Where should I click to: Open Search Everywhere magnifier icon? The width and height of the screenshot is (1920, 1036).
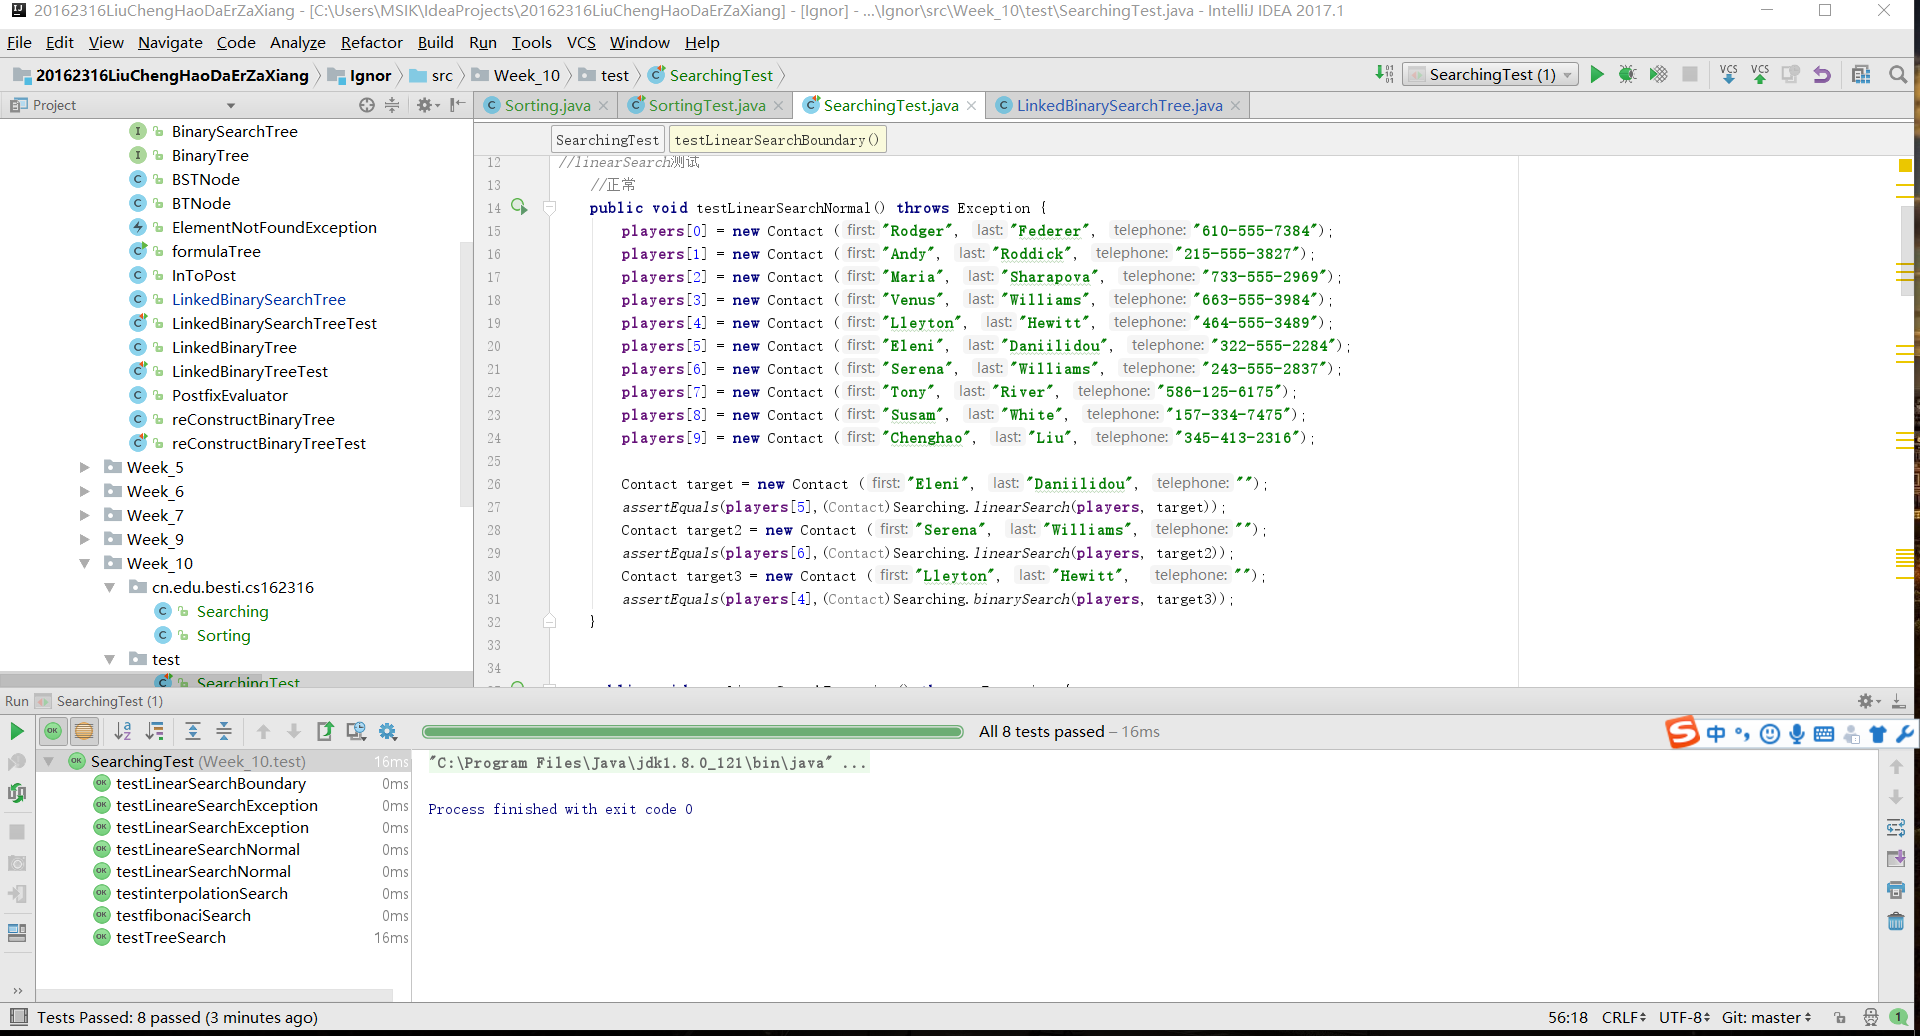tap(1897, 74)
